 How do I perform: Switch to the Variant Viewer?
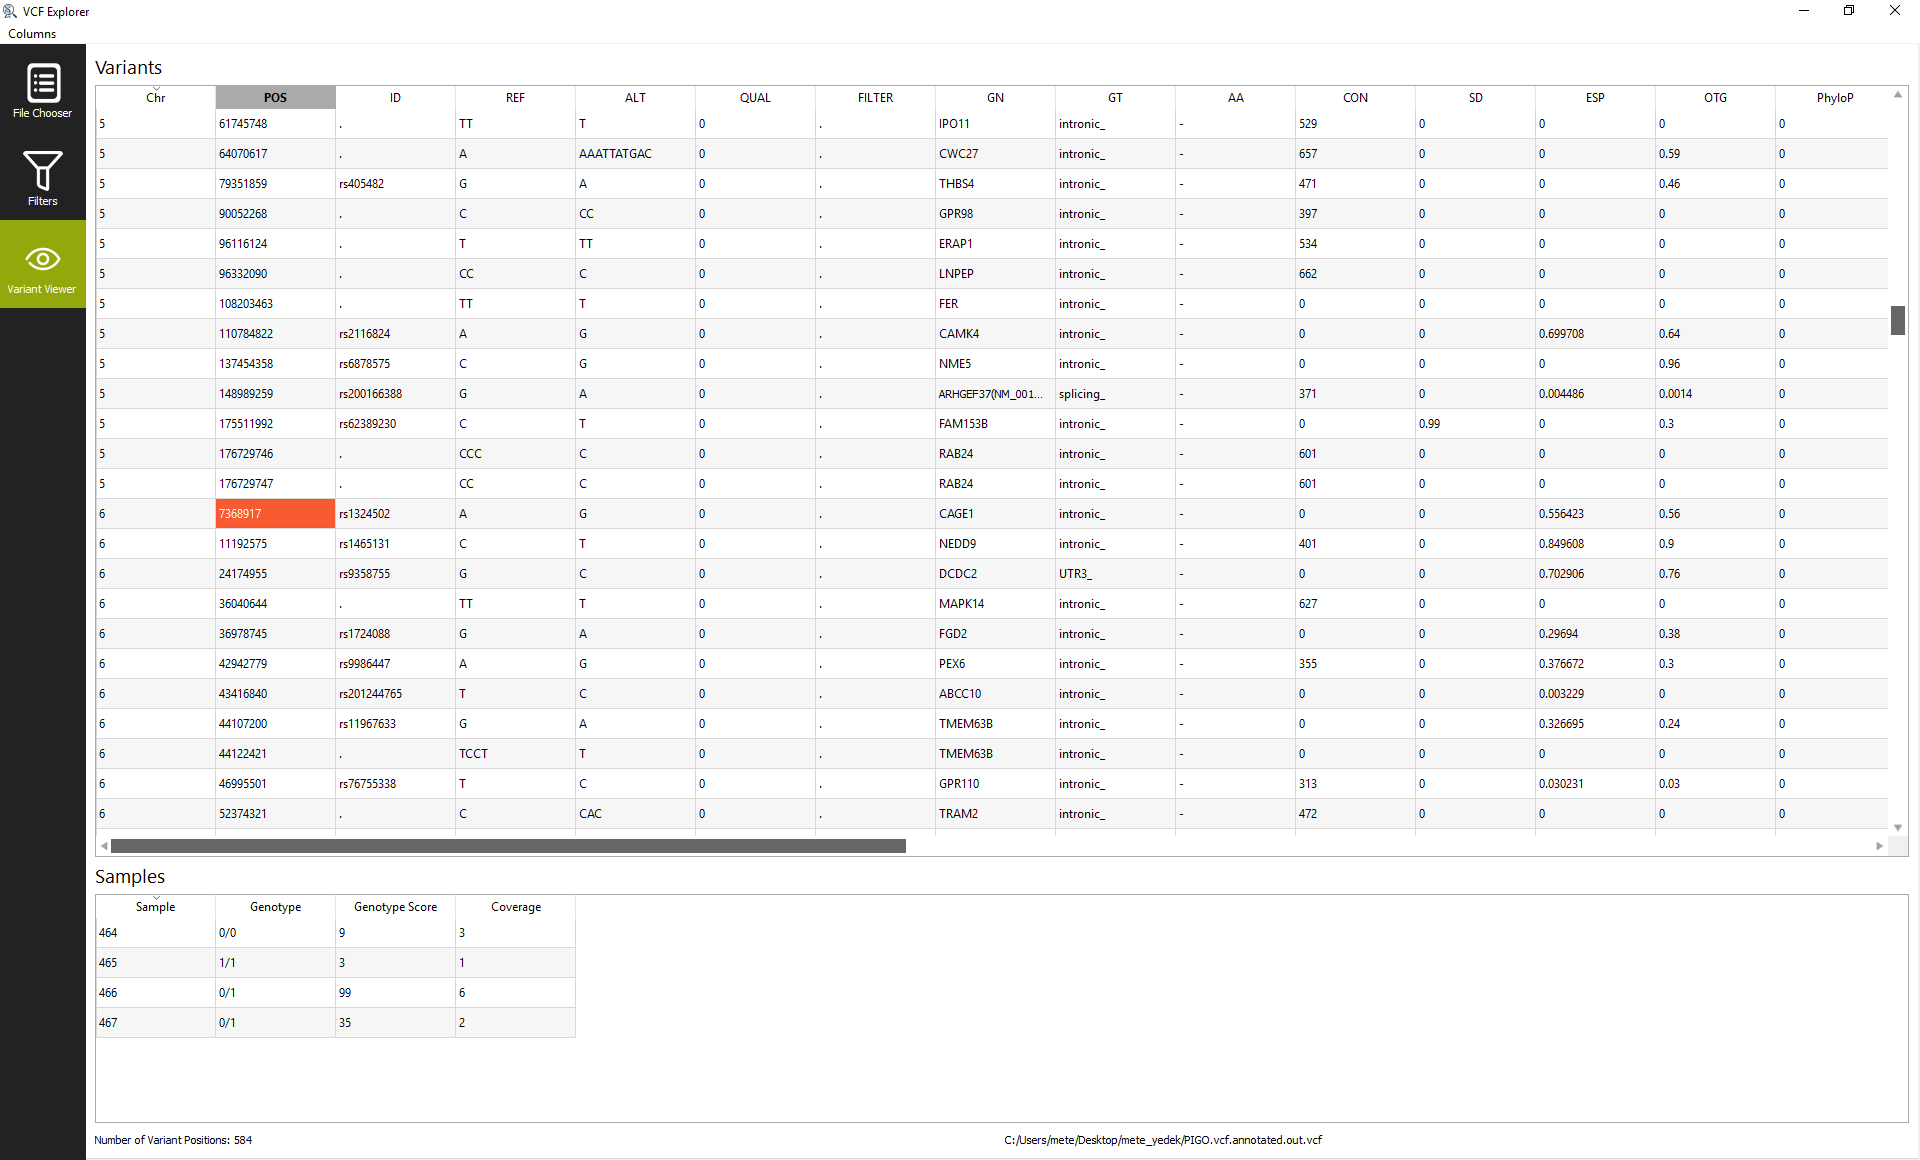42,264
